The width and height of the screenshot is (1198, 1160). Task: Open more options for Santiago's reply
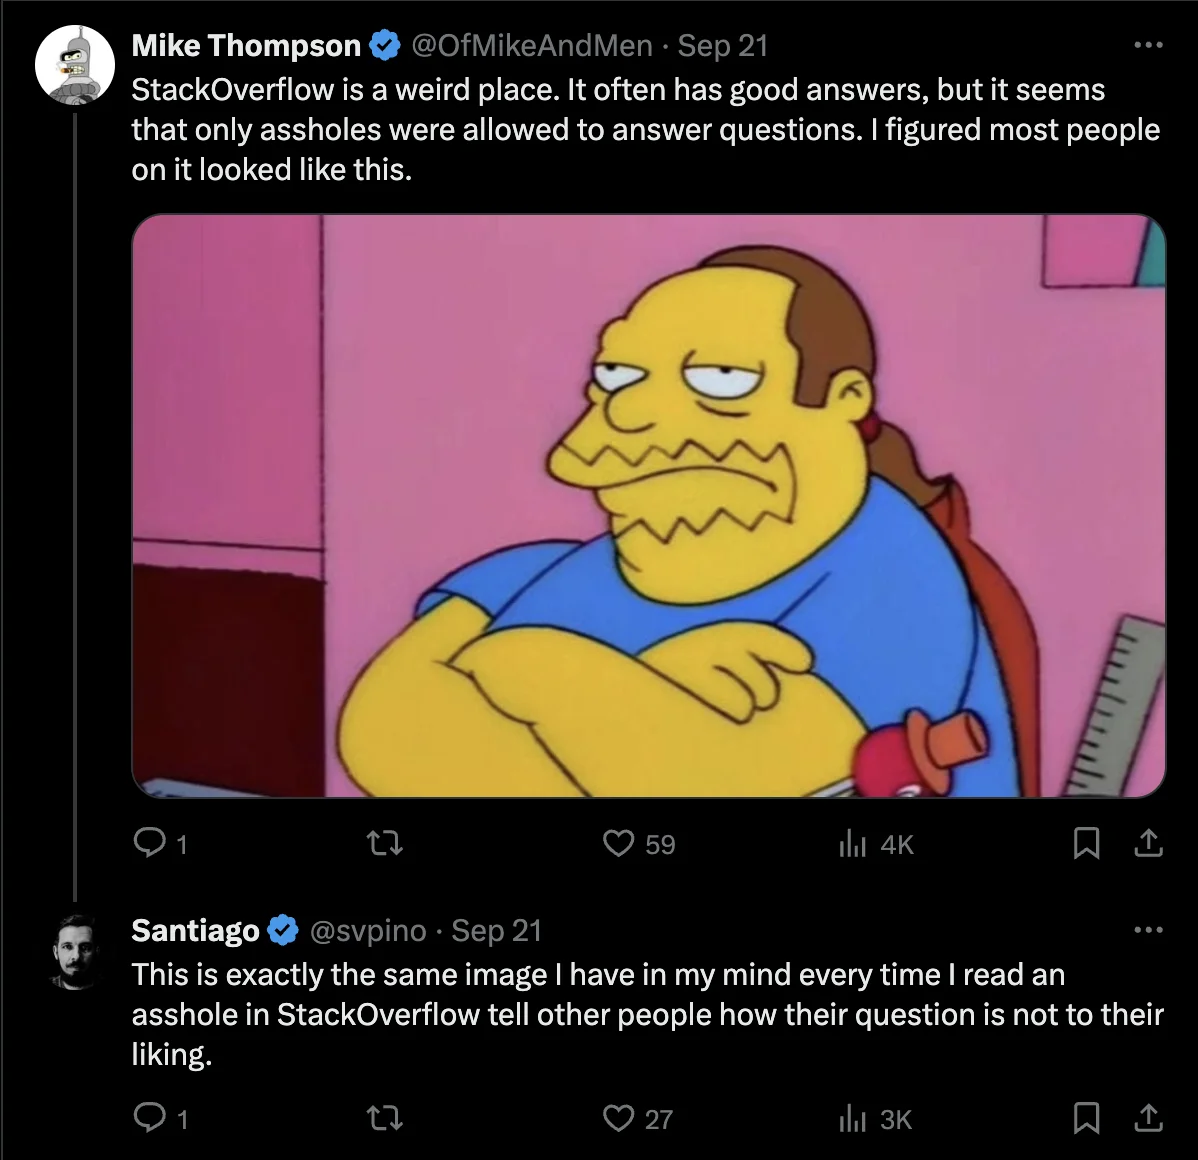click(x=1148, y=930)
